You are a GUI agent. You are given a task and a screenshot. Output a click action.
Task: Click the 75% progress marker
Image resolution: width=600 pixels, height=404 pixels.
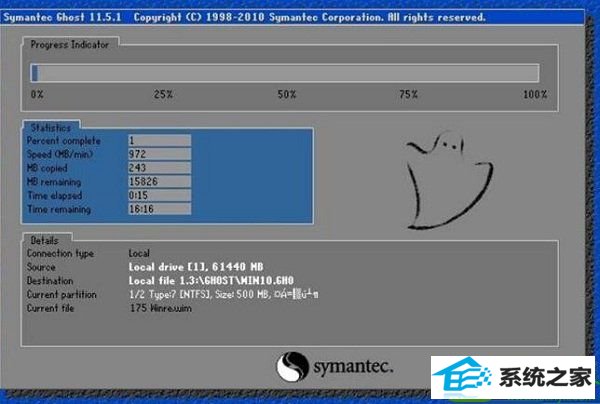click(x=408, y=94)
